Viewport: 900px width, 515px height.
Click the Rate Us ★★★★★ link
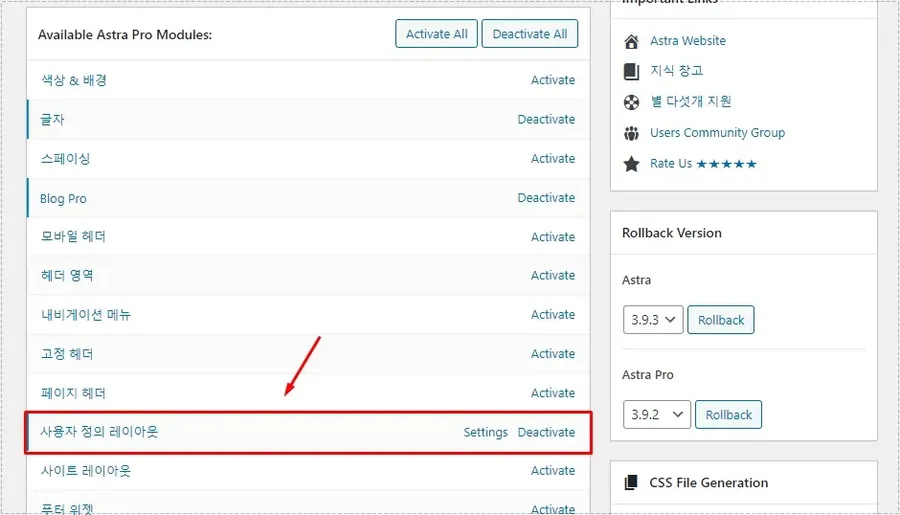tap(703, 164)
